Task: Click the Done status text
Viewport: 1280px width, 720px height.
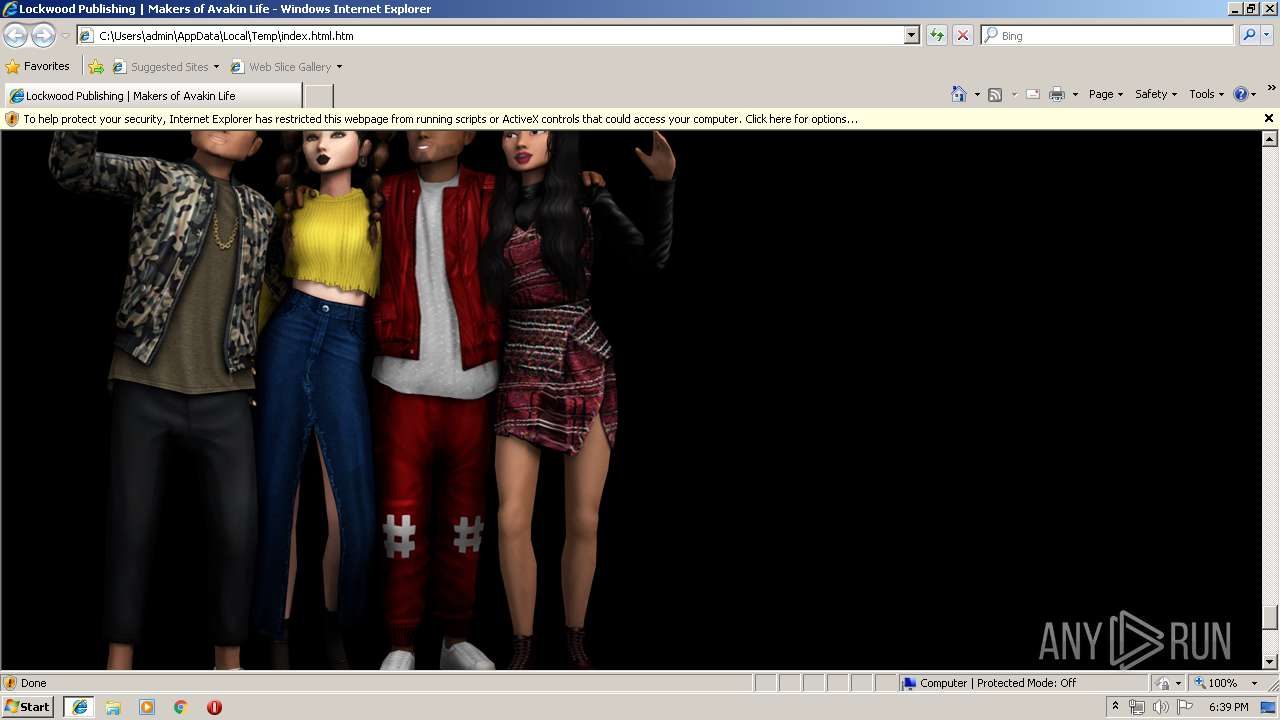Action: (x=34, y=683)
